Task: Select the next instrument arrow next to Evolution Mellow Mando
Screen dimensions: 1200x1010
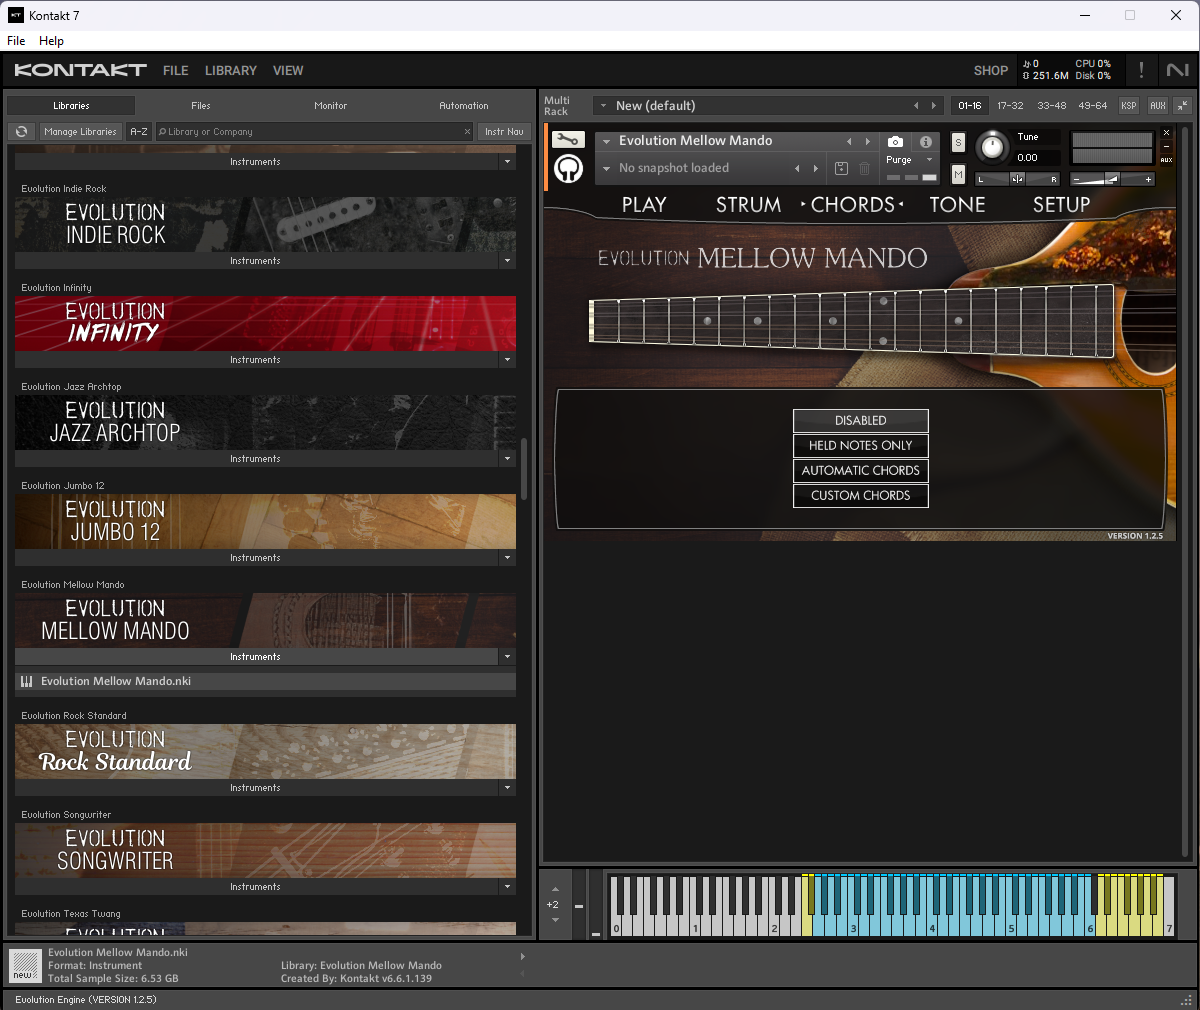Action: click(867, 142)
